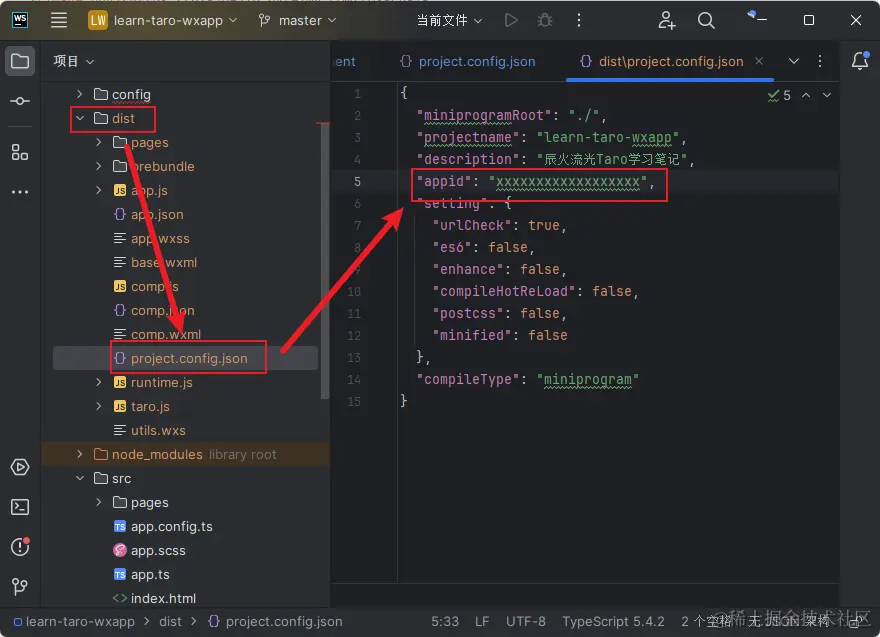Image resolution: width=880 pixels, height=637 pixels.
Task: Collapse the dist folder
Action: coord(80,118)
